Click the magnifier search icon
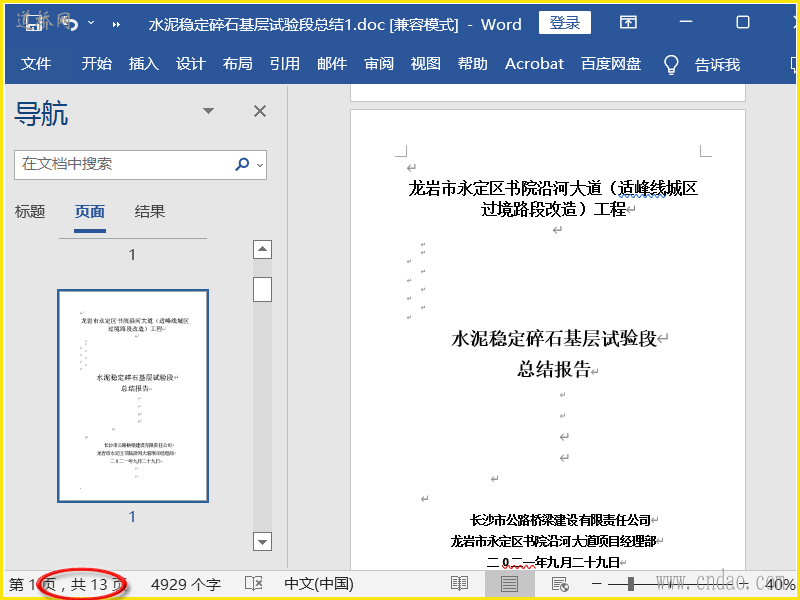This screenshot has height=600, width=800. [242, 164]
